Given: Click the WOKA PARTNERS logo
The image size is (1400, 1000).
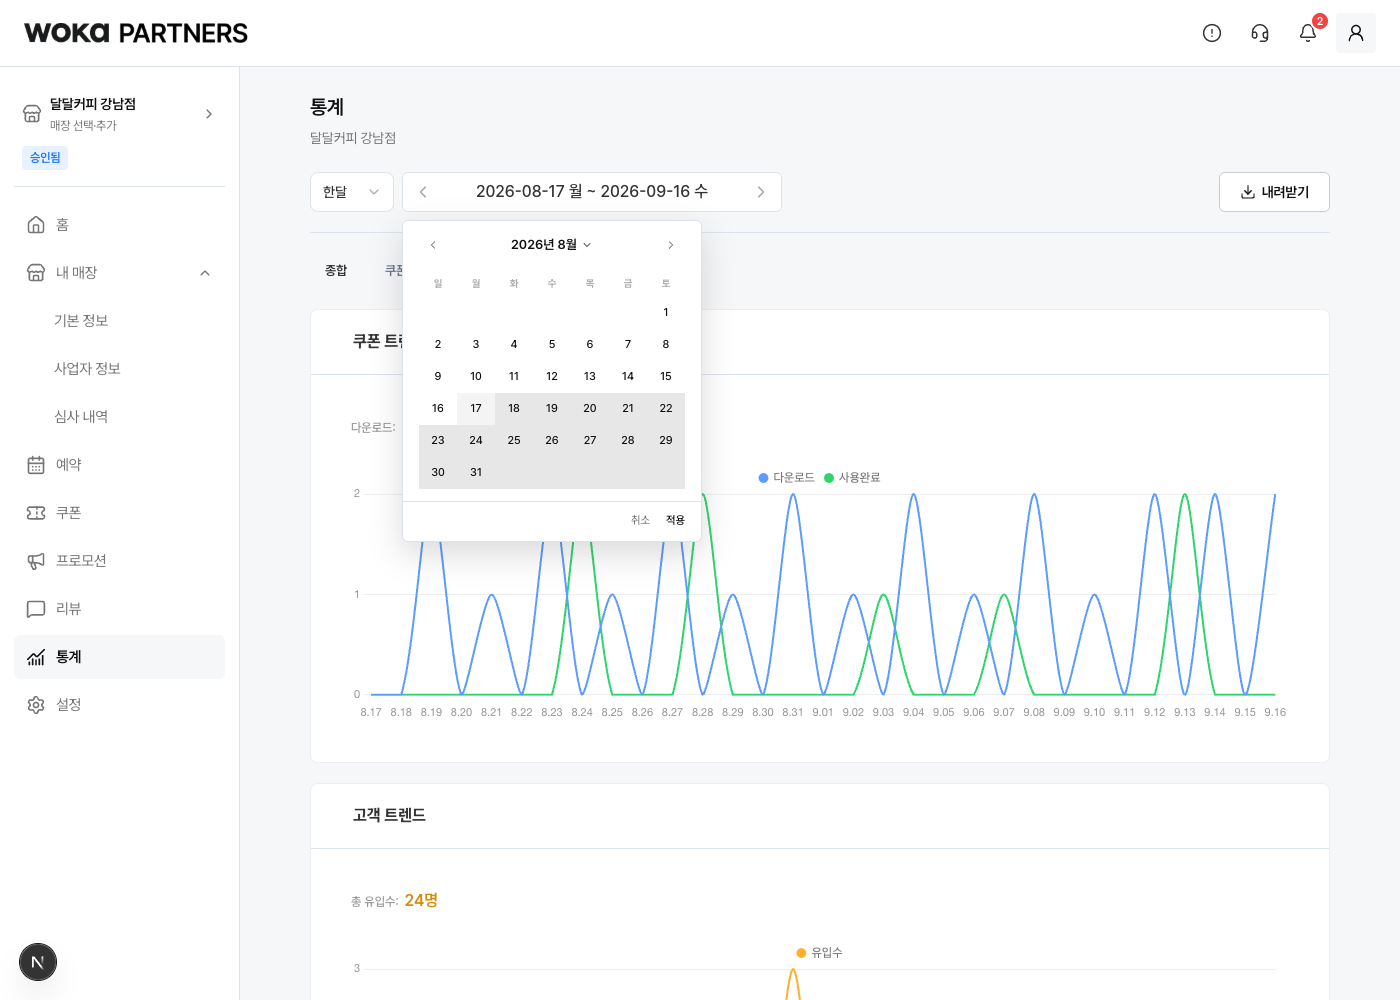Looking at the screenshot, I should pyautogui.click(x=136, y=33).
